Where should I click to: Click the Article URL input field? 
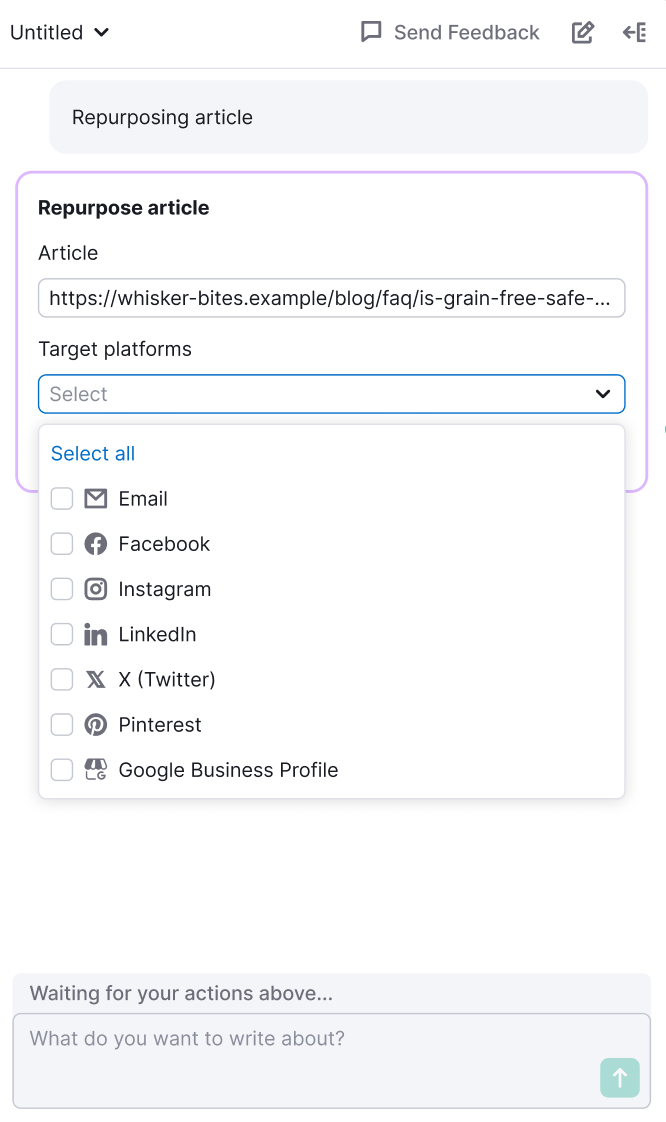(331, 298)
